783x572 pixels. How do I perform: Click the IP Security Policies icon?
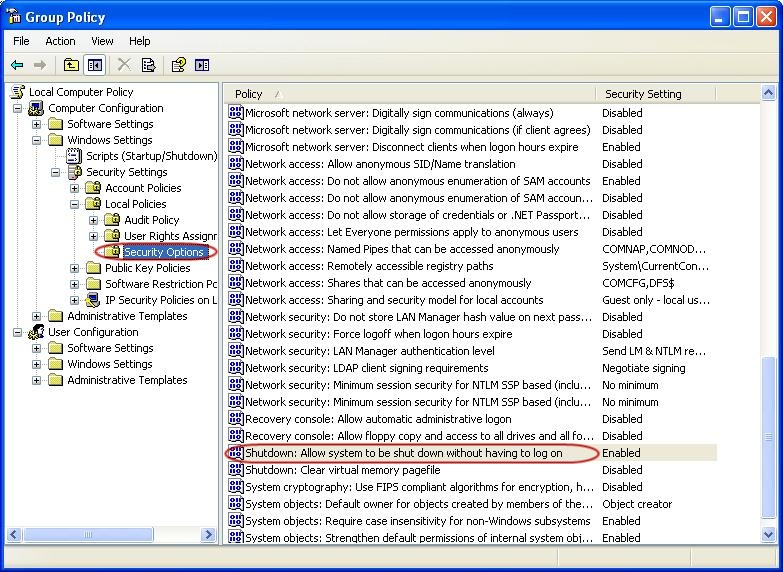click(93, 300)
